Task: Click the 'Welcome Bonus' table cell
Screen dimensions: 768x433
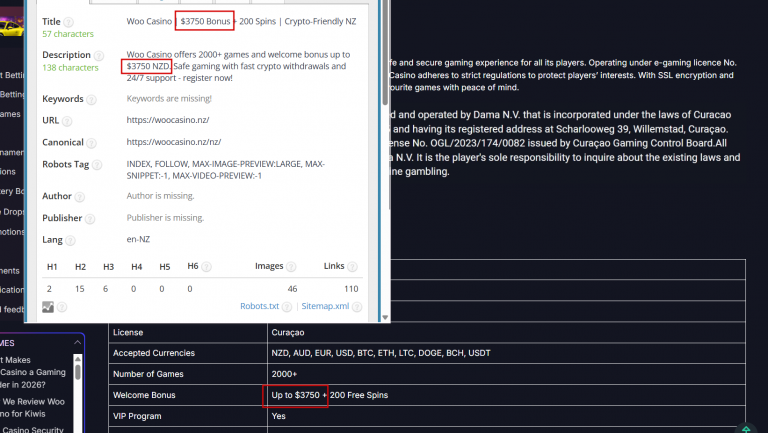Action: pos(188,395)
